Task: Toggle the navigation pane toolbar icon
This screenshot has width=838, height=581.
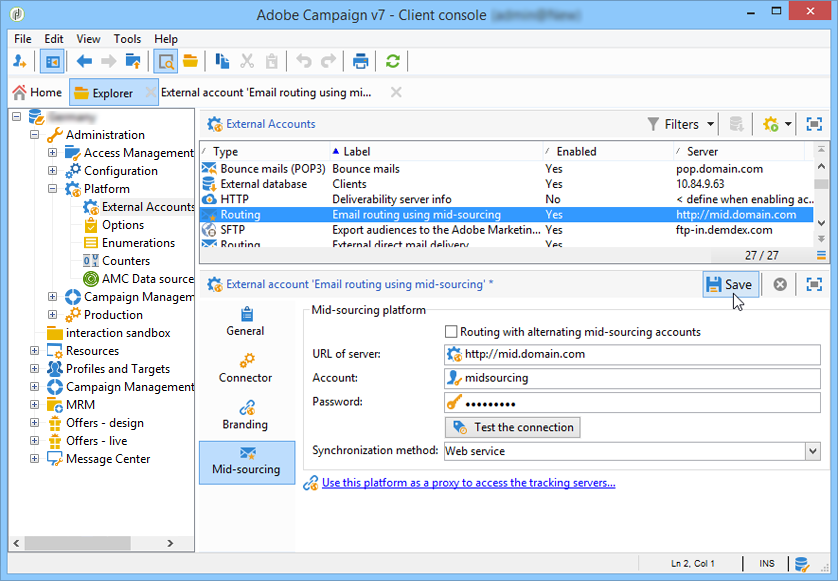Action: pyautogui.click(x=52, y=61)
